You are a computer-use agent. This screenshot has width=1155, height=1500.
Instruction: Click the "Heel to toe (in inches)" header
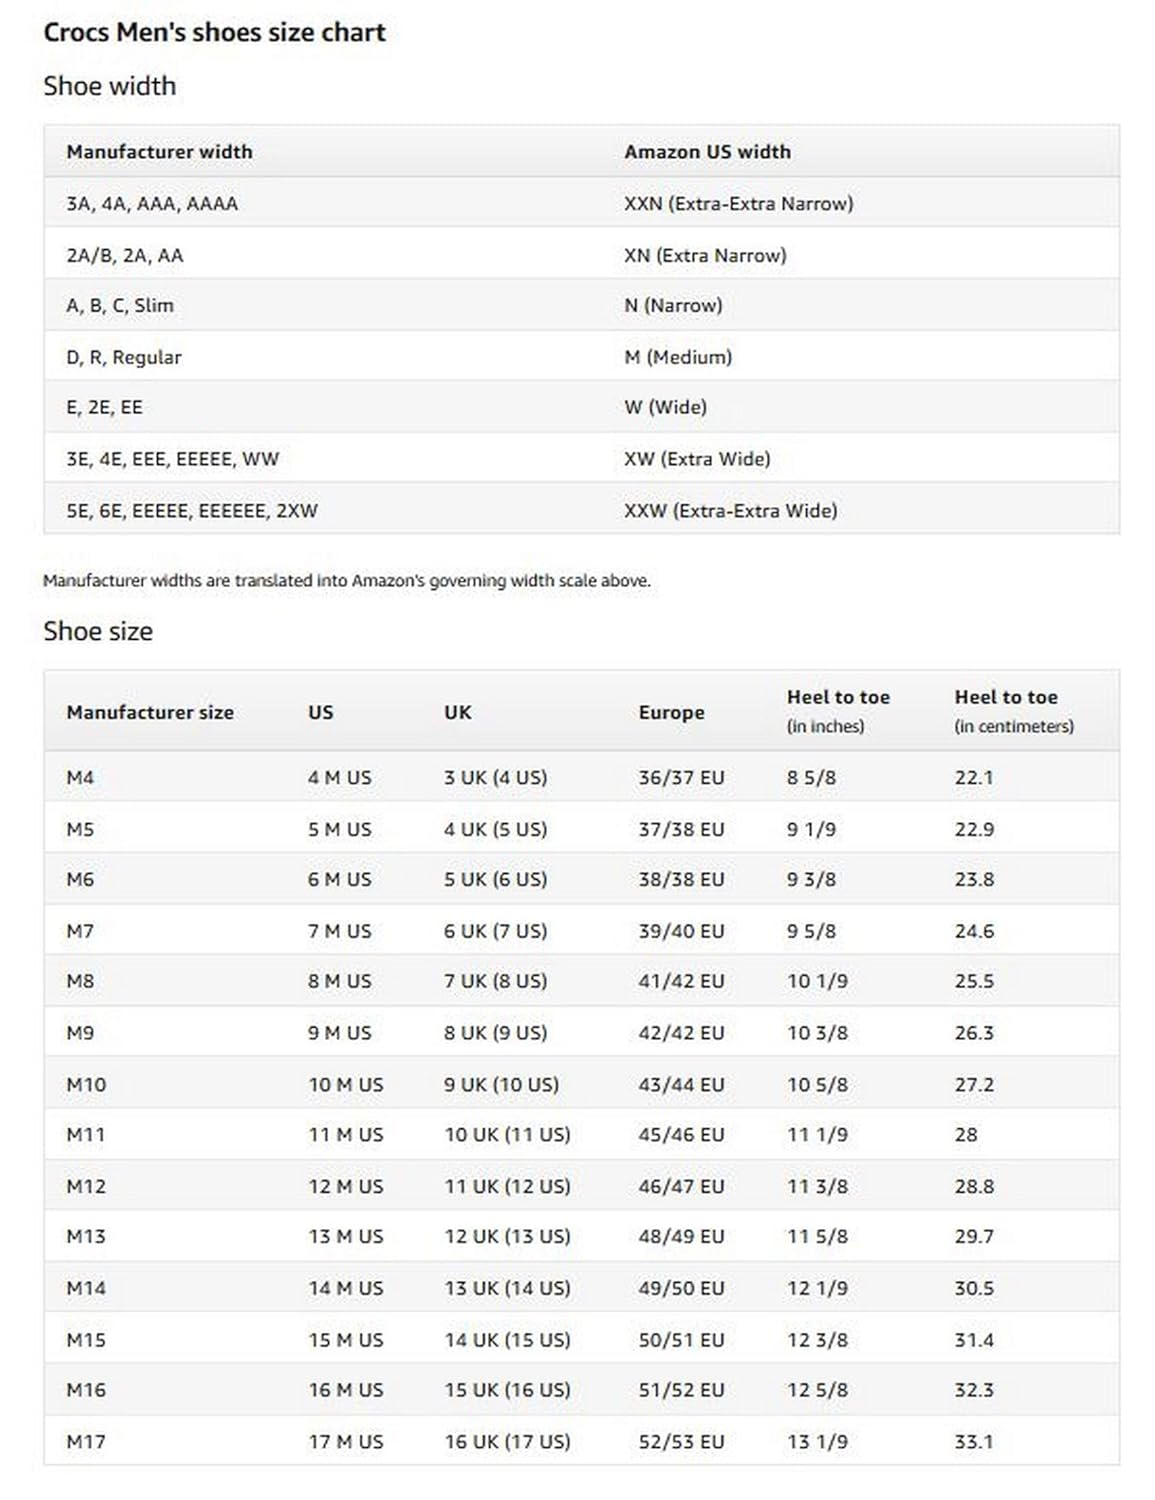(x=838, y=711)
